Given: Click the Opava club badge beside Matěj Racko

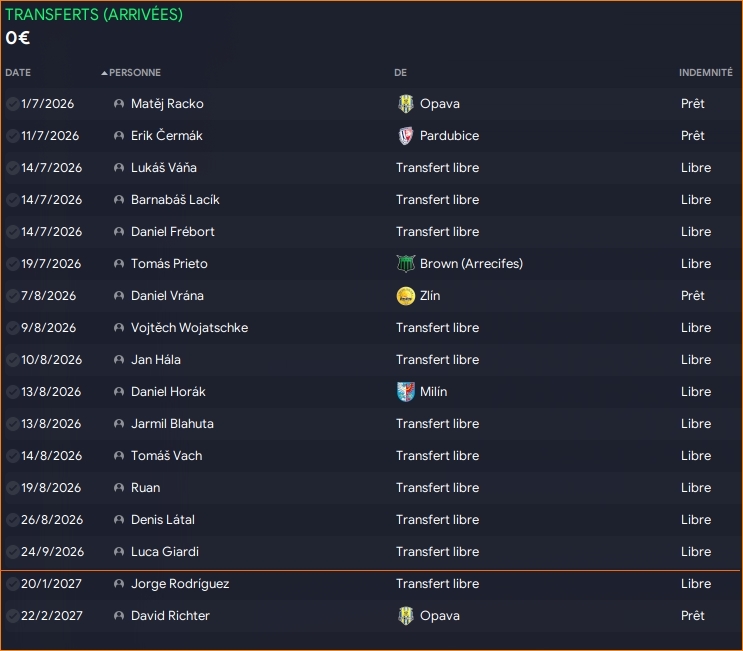Looking at the screenshot, I should pyautogui.click(x=405, y=104).
